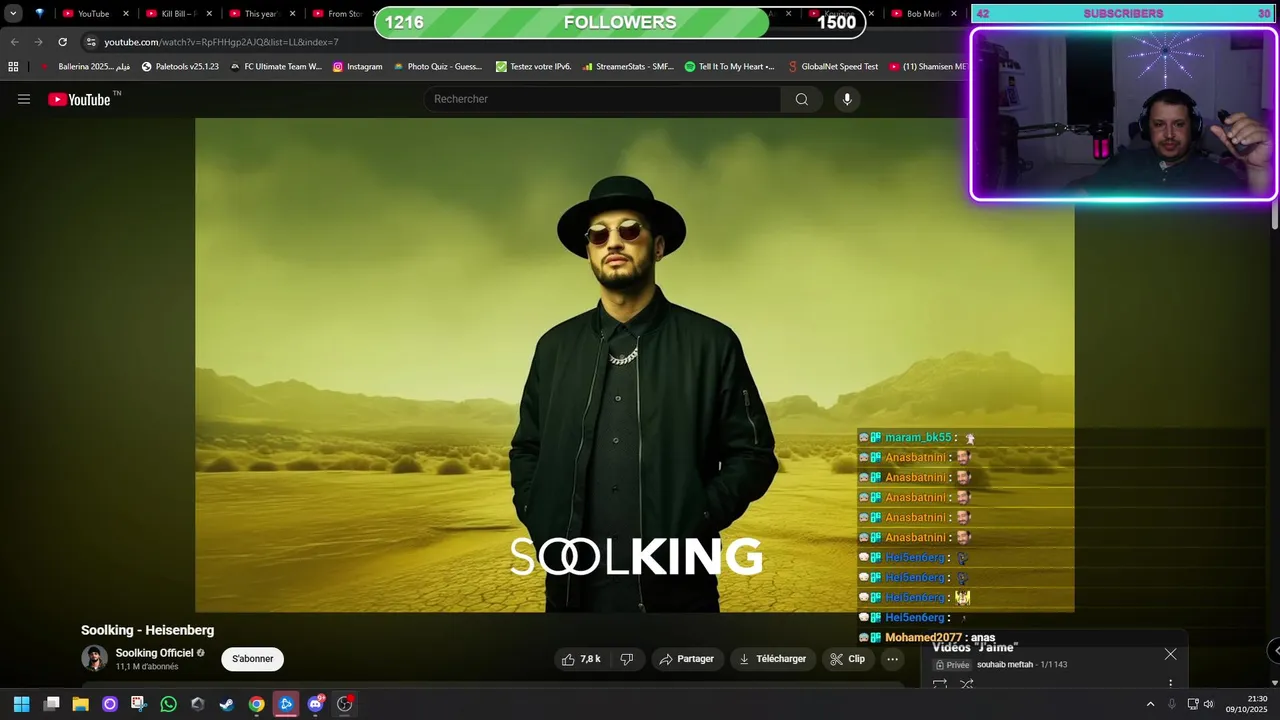Image resolution: width=1280 pixels, height=720 pixels.
Task: Open more actions three-dot menu
Action: [x=893, y=659]
